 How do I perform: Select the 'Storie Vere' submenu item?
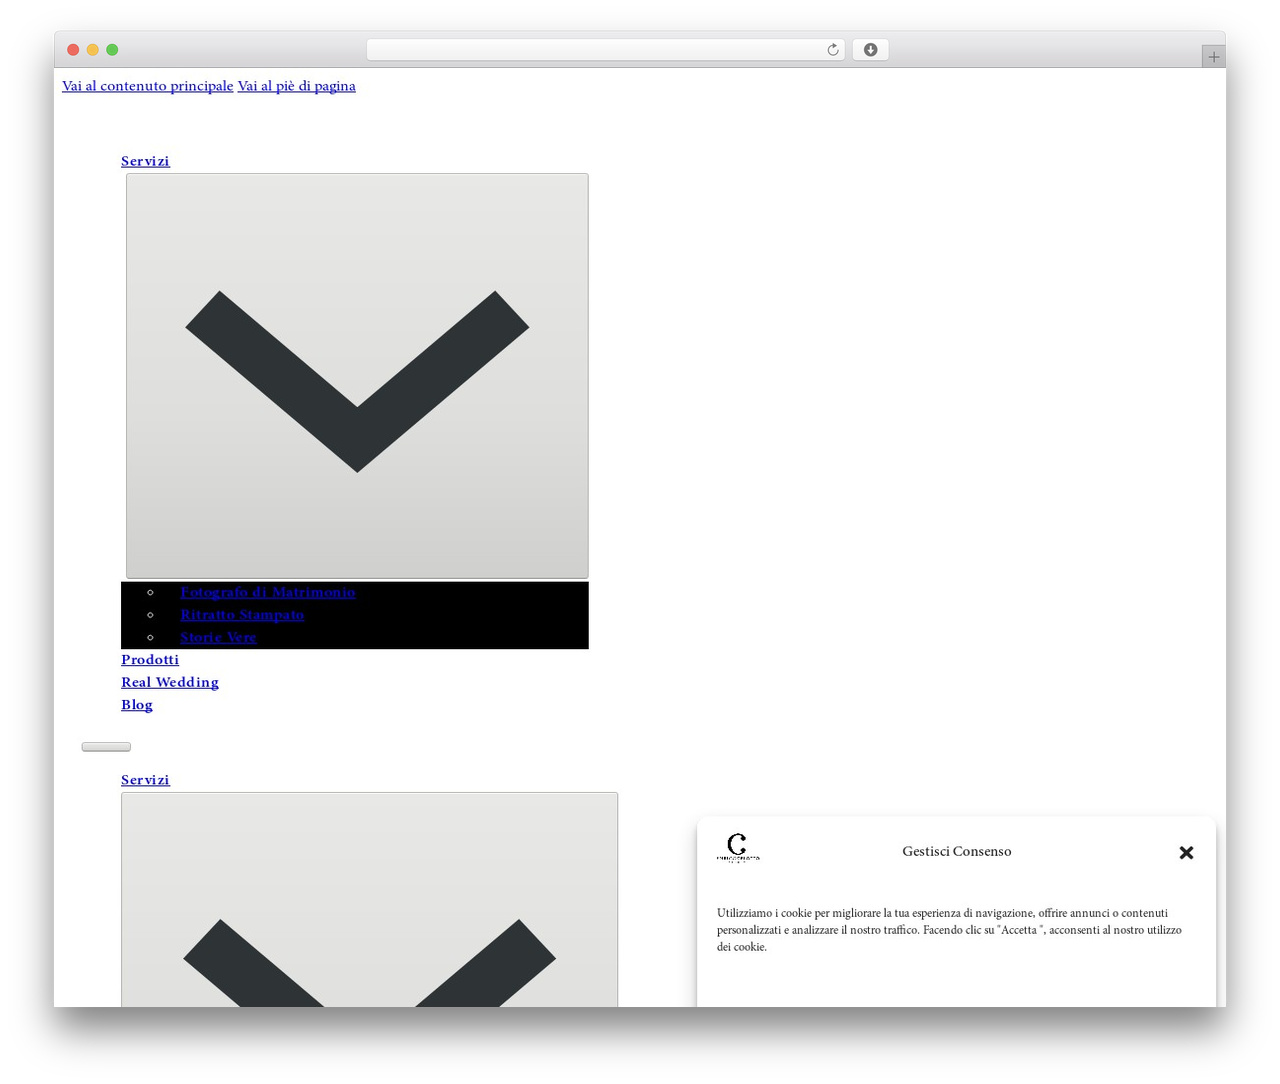tap(218, 637)
